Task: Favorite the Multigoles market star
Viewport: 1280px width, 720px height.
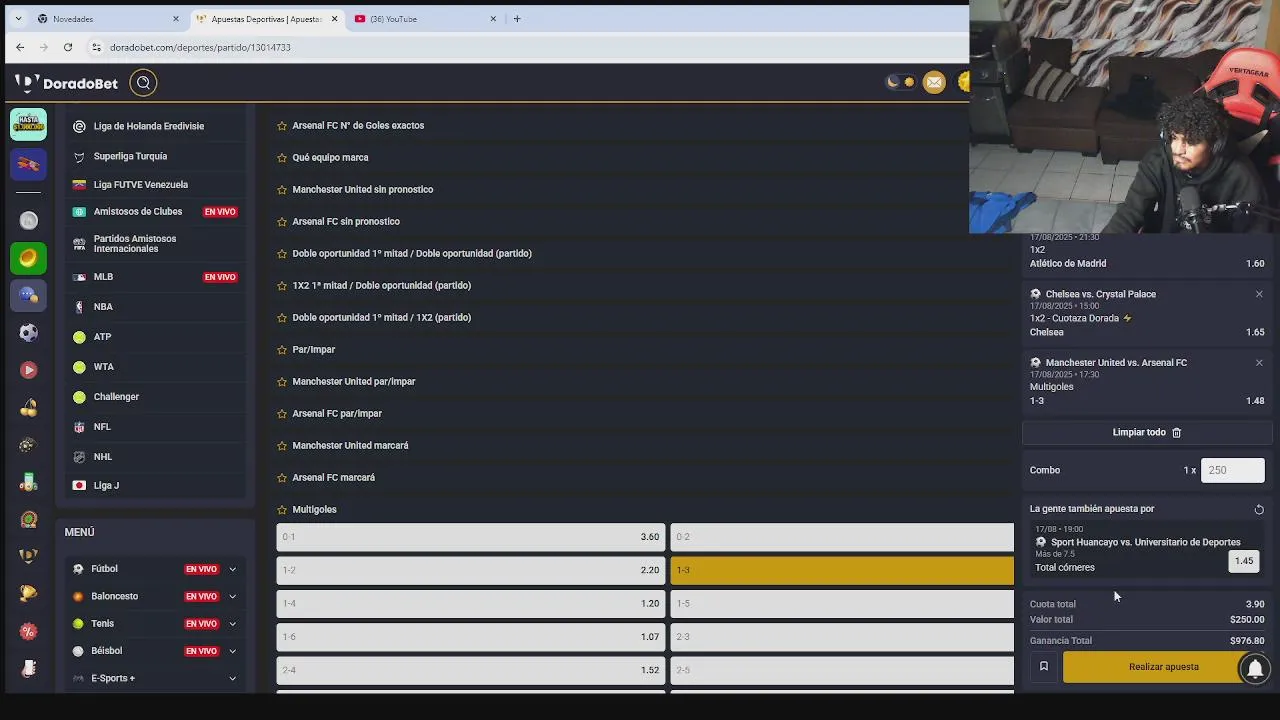Action: [x=282, y=509]
